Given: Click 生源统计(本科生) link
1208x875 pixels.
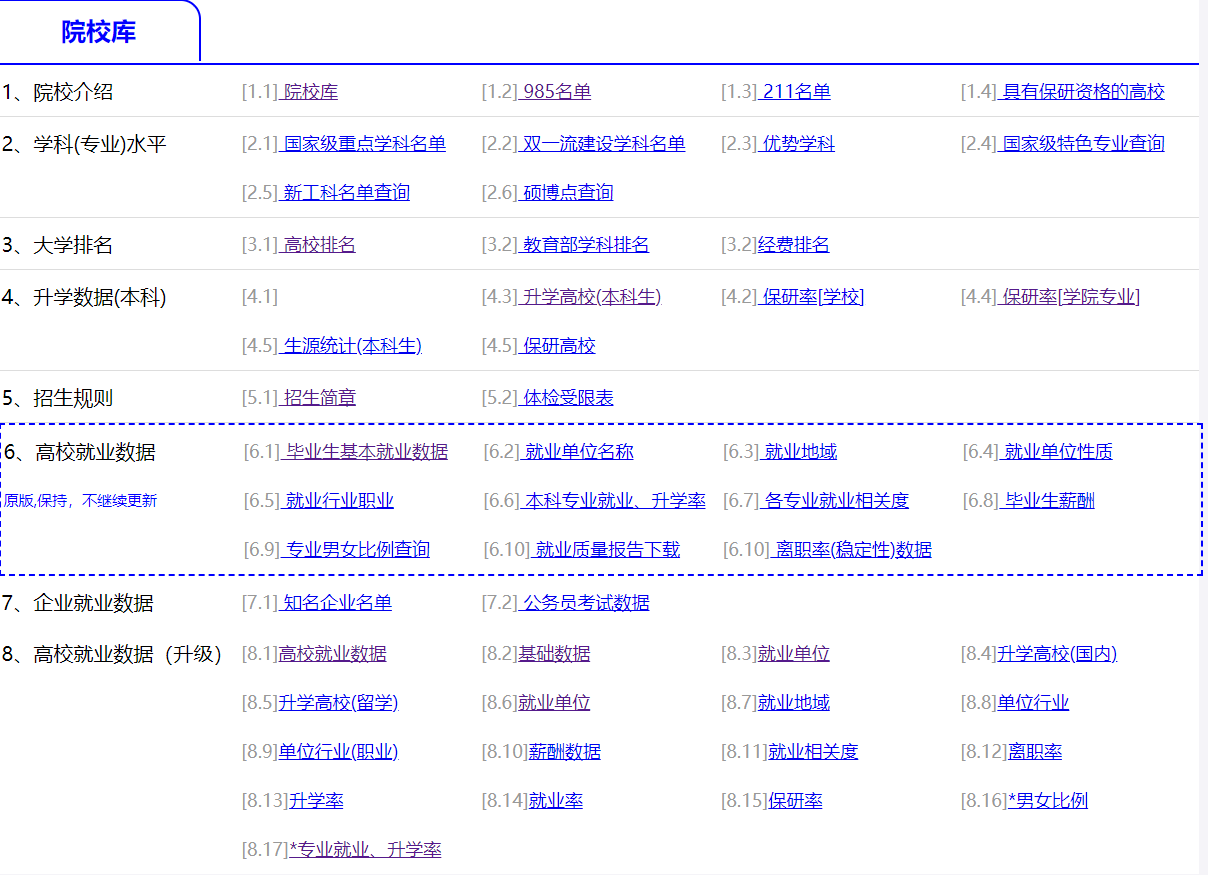Looking at the screenshot, I should click(351, 346).
